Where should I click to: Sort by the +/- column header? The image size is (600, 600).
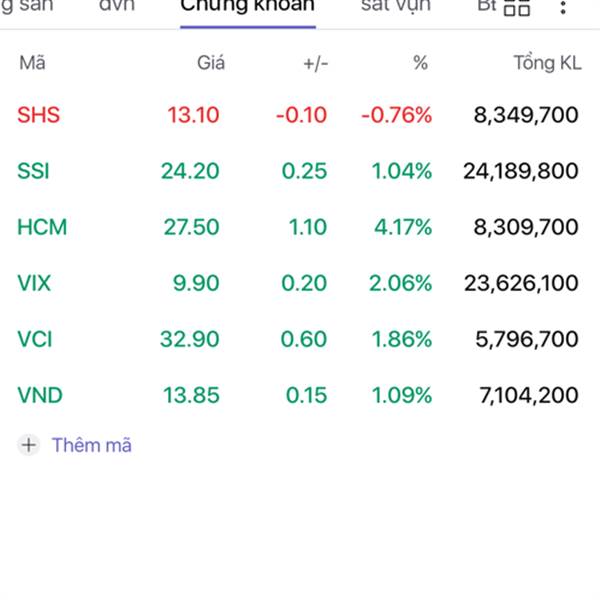tap(316, 64)
